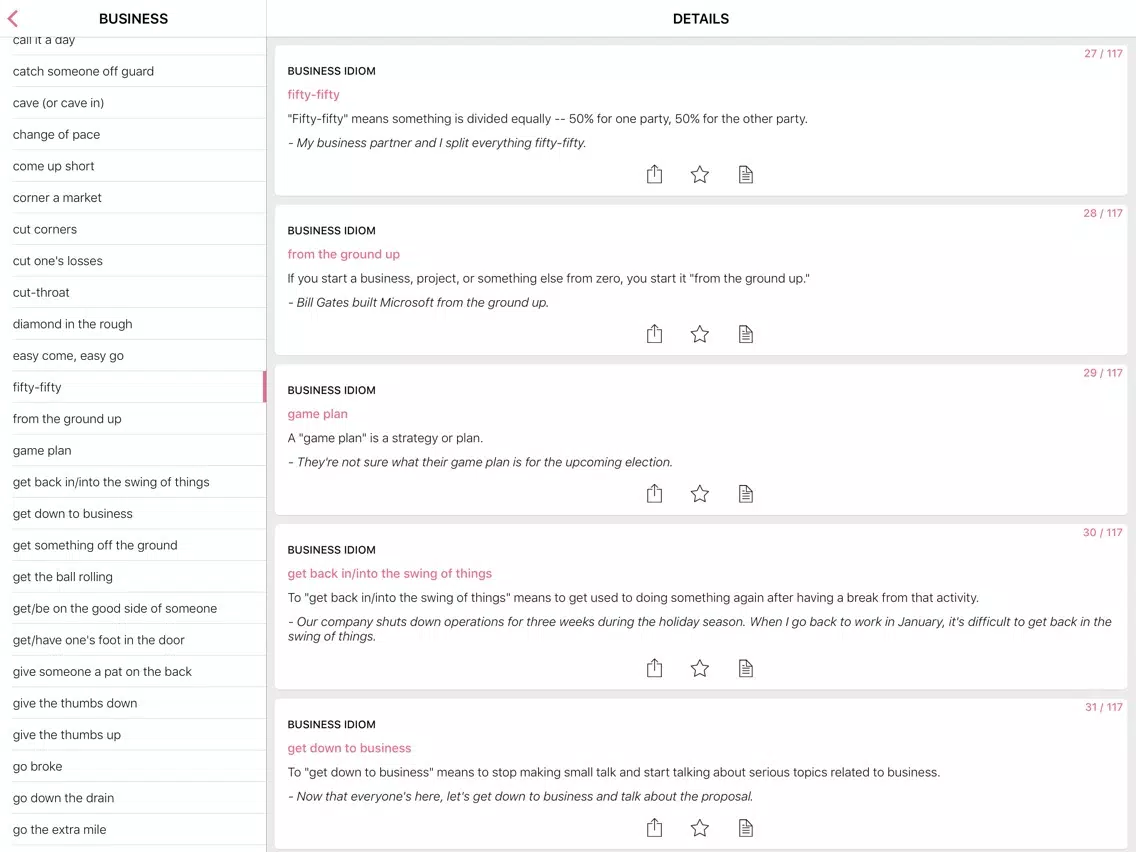Share the 'swing of things' idiom card
Viewport: 1136px width, 852px height.
pyautogui.click(x=654, y=668)
